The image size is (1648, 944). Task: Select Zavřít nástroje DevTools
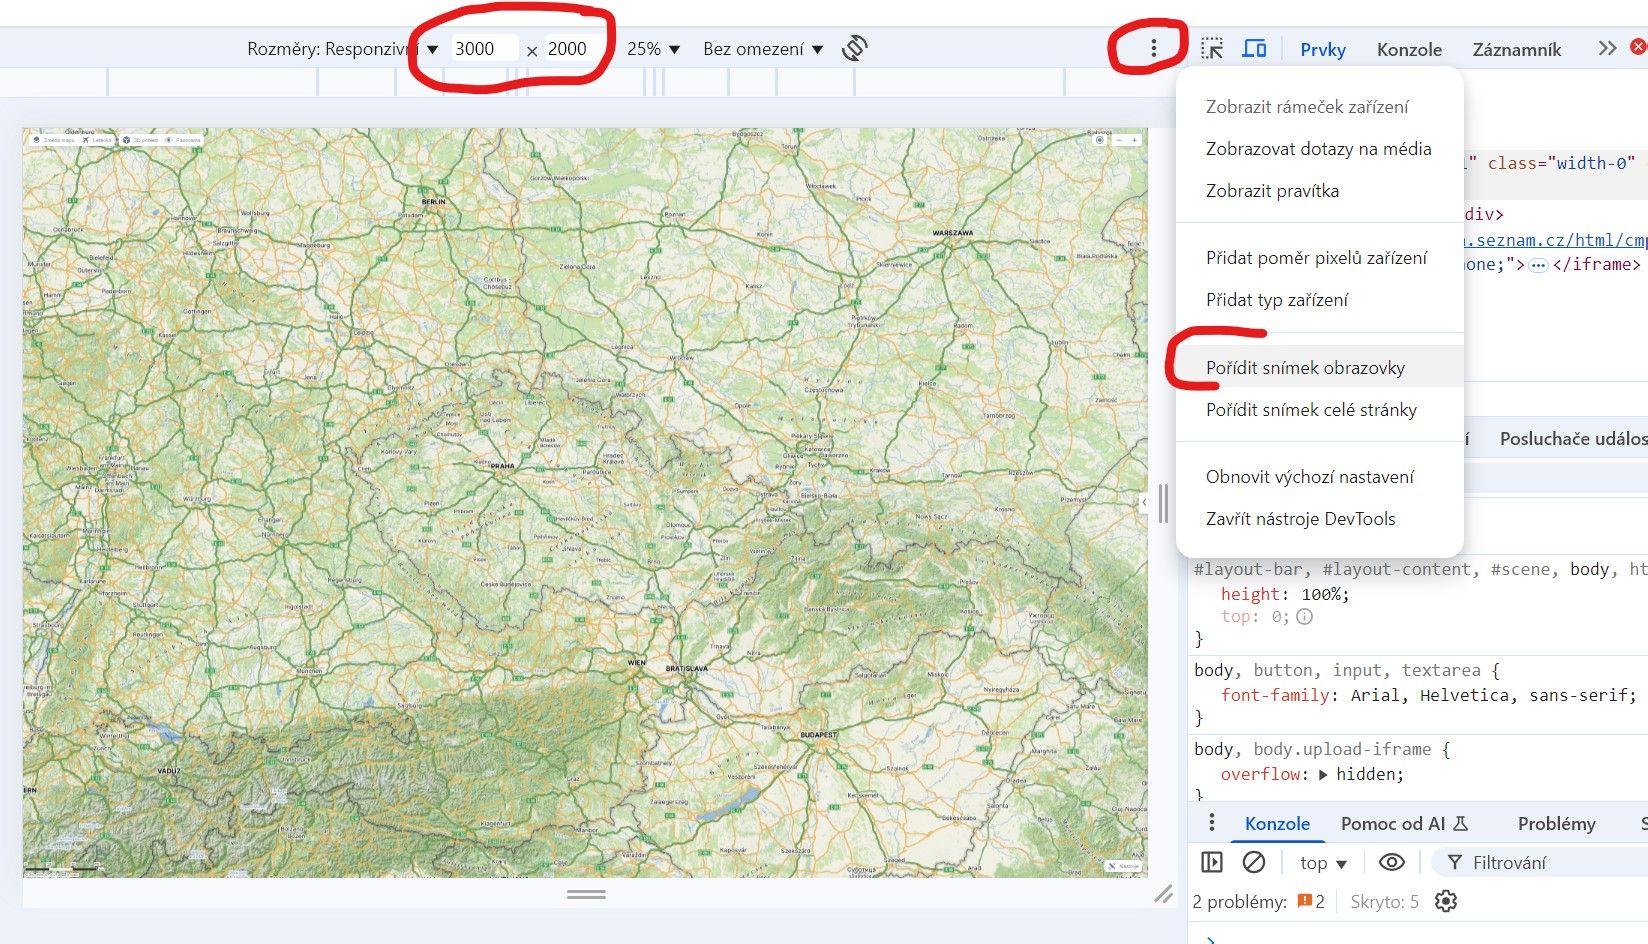(1320, 519)
